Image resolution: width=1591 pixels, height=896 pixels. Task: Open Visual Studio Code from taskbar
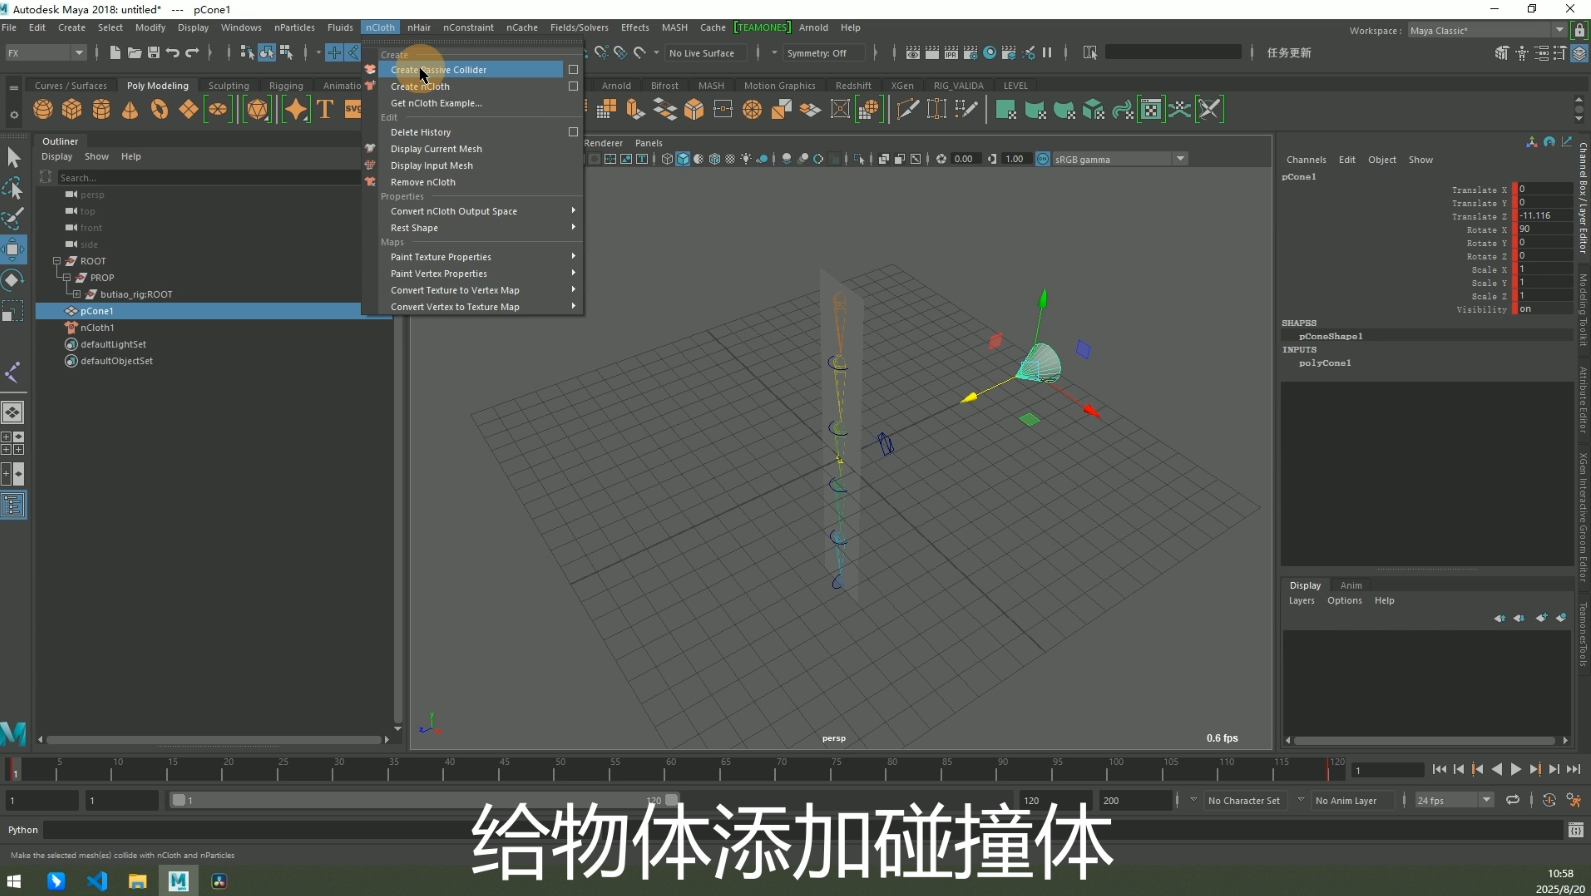coord(97,881)
